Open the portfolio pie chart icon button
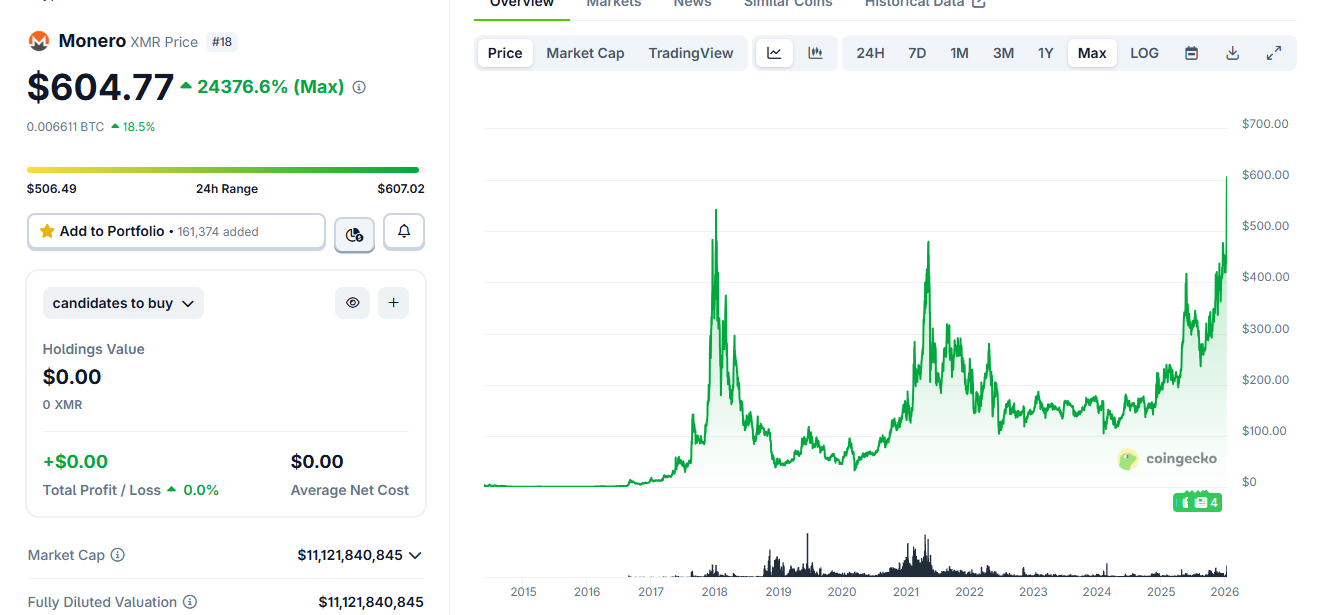1335x615 pixels. click(354, 234)
